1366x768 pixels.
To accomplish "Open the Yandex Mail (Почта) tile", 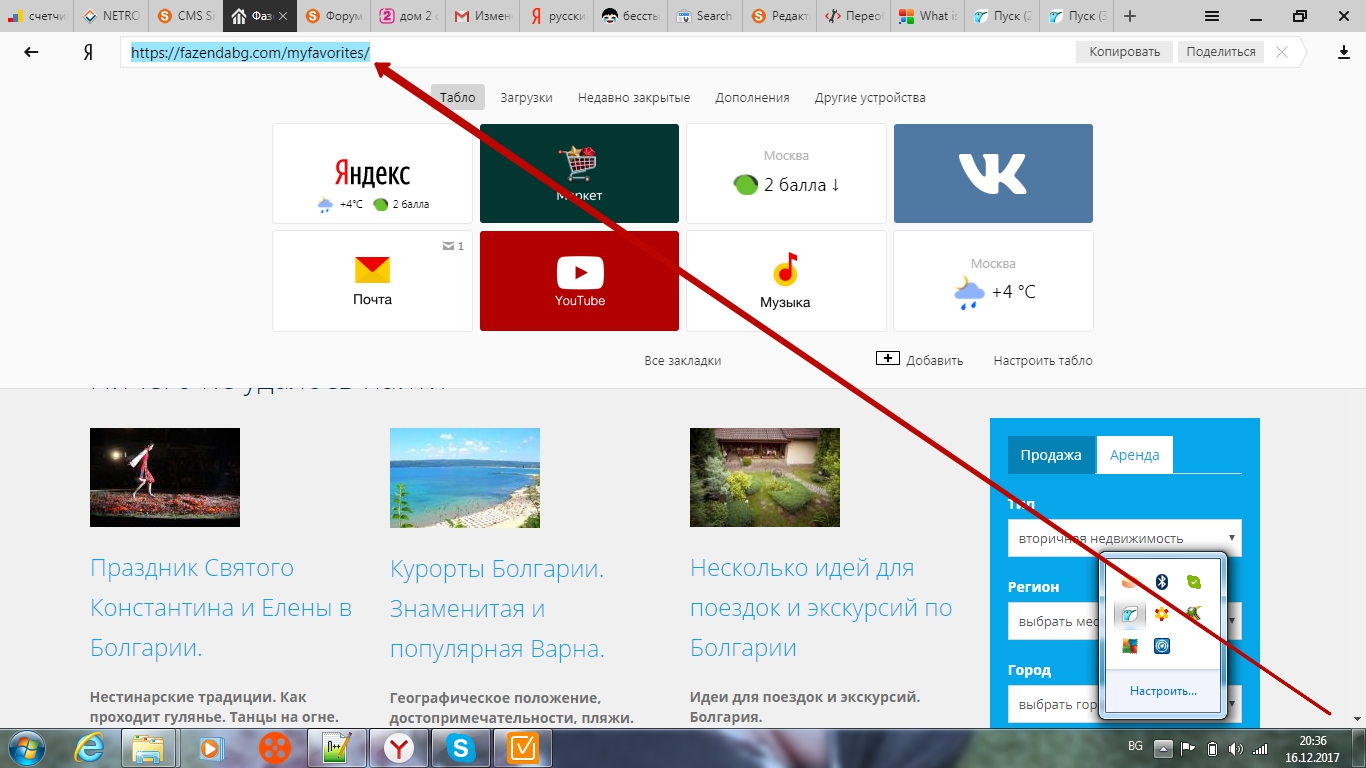I will [372, 280].
